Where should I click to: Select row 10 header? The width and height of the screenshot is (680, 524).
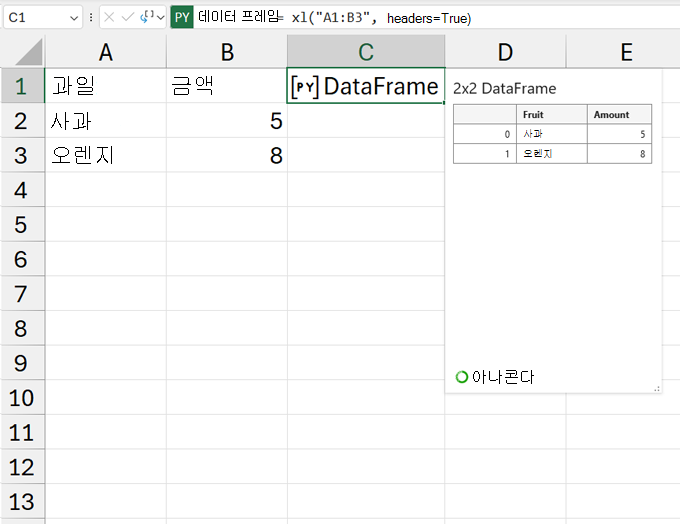click(22, 397)
